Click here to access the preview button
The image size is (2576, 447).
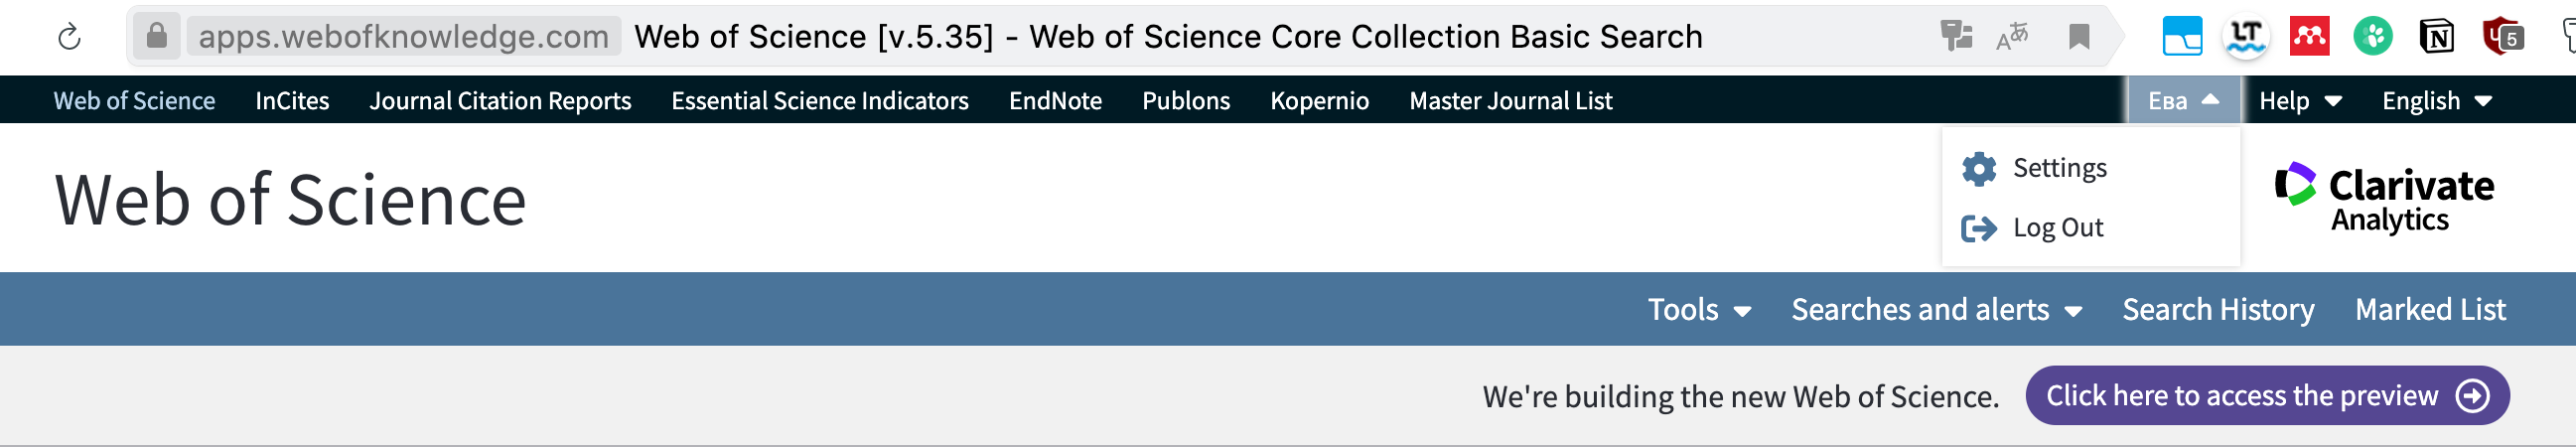pos(2267,396)
